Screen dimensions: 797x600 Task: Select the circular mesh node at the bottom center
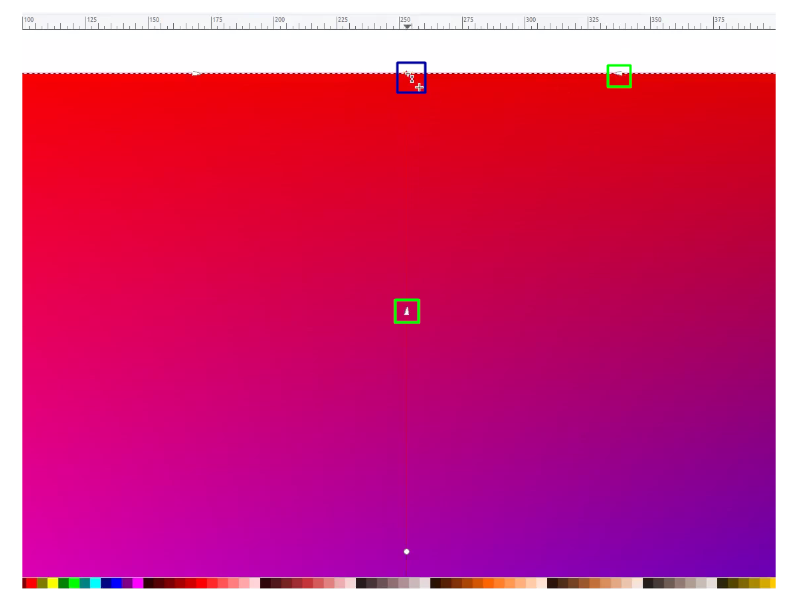tap(407, 551)
